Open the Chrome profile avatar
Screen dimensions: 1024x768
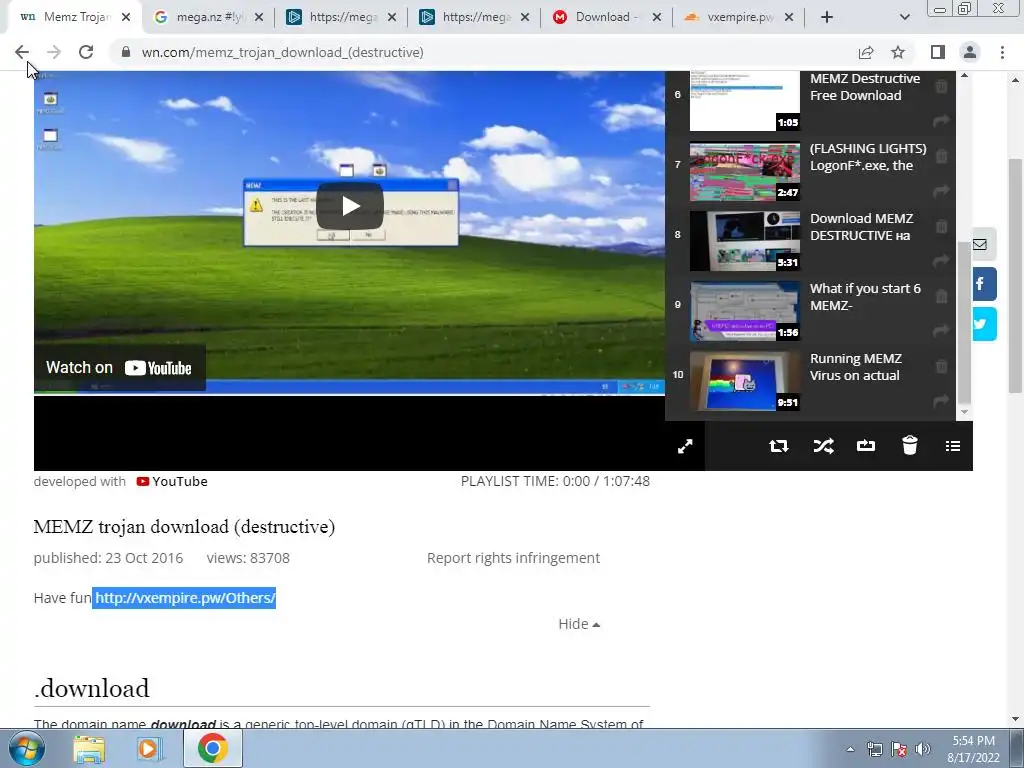point(970,52)
